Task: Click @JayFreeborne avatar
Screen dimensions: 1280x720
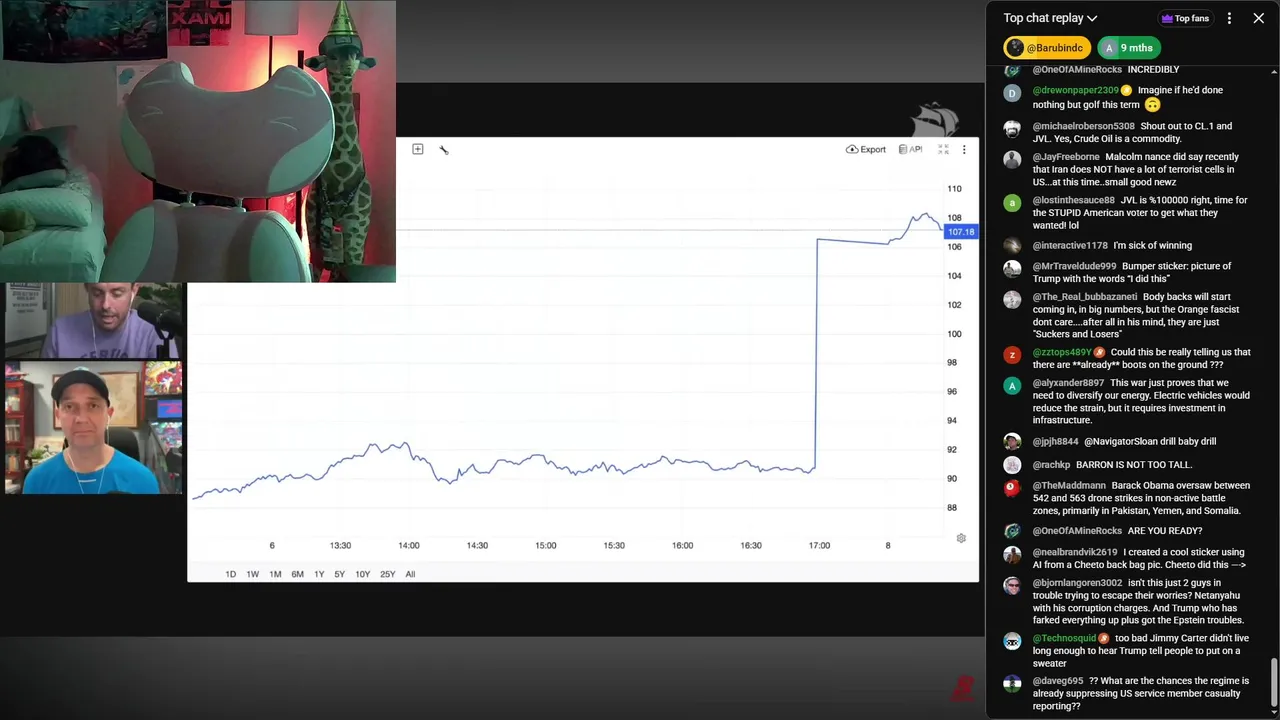Action: 1012,159
